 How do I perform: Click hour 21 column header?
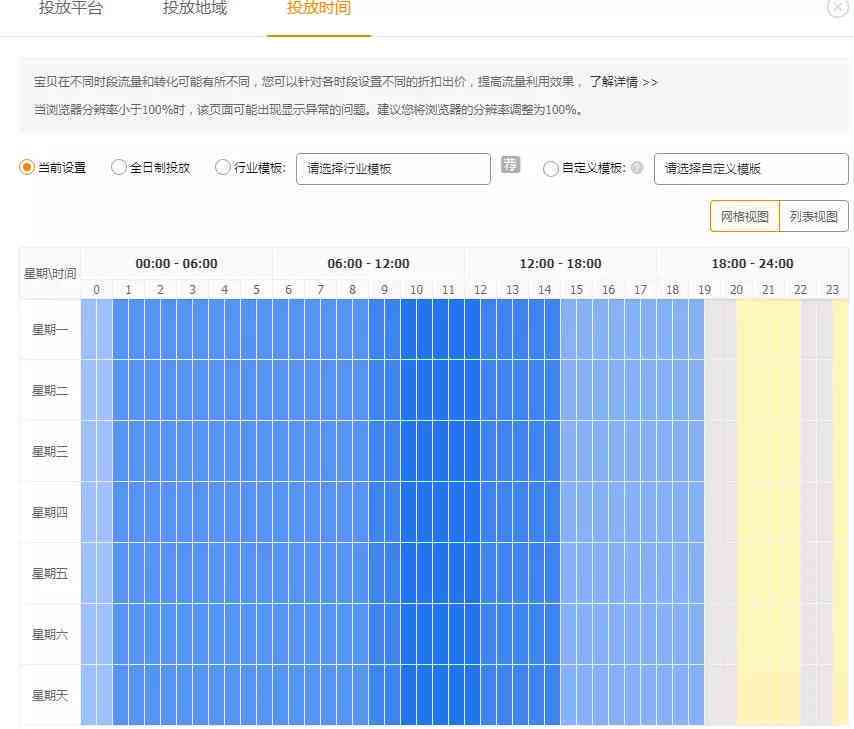coord(768,289)
